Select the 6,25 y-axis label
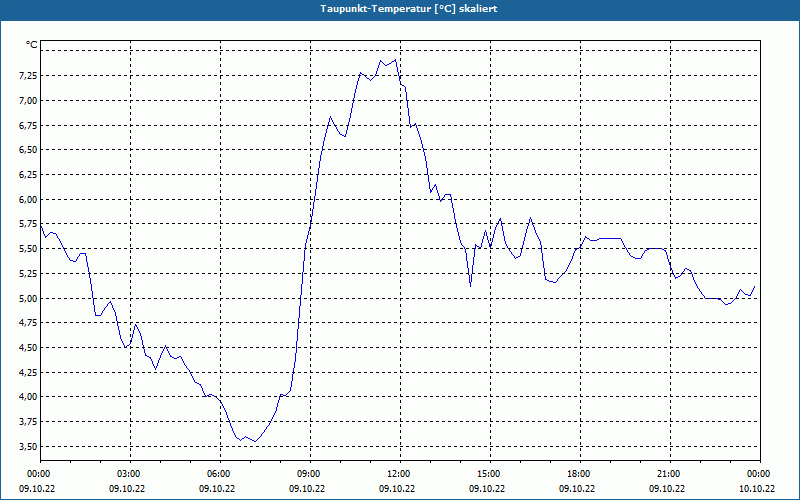 tap(28, 174)
